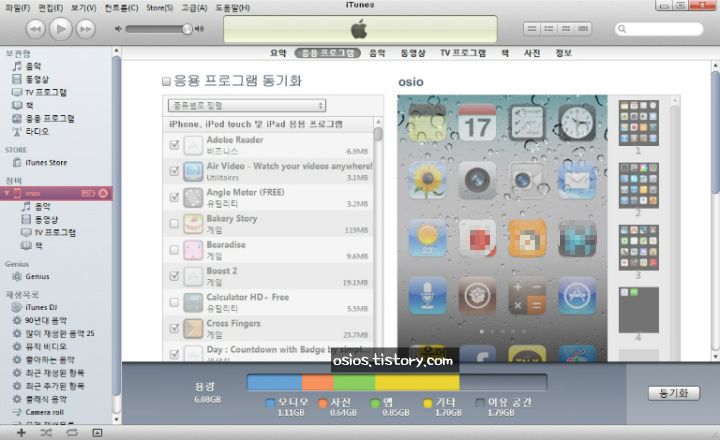Viewport: 720px width, 440px height.
Task: Switch to album list view icon
Action: (x=549, y=29)
